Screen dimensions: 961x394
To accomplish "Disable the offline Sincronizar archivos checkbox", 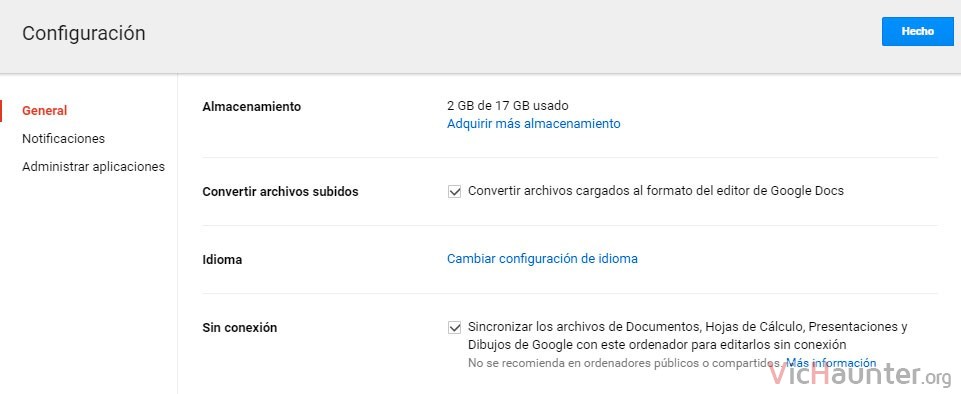I will (454, 328).
